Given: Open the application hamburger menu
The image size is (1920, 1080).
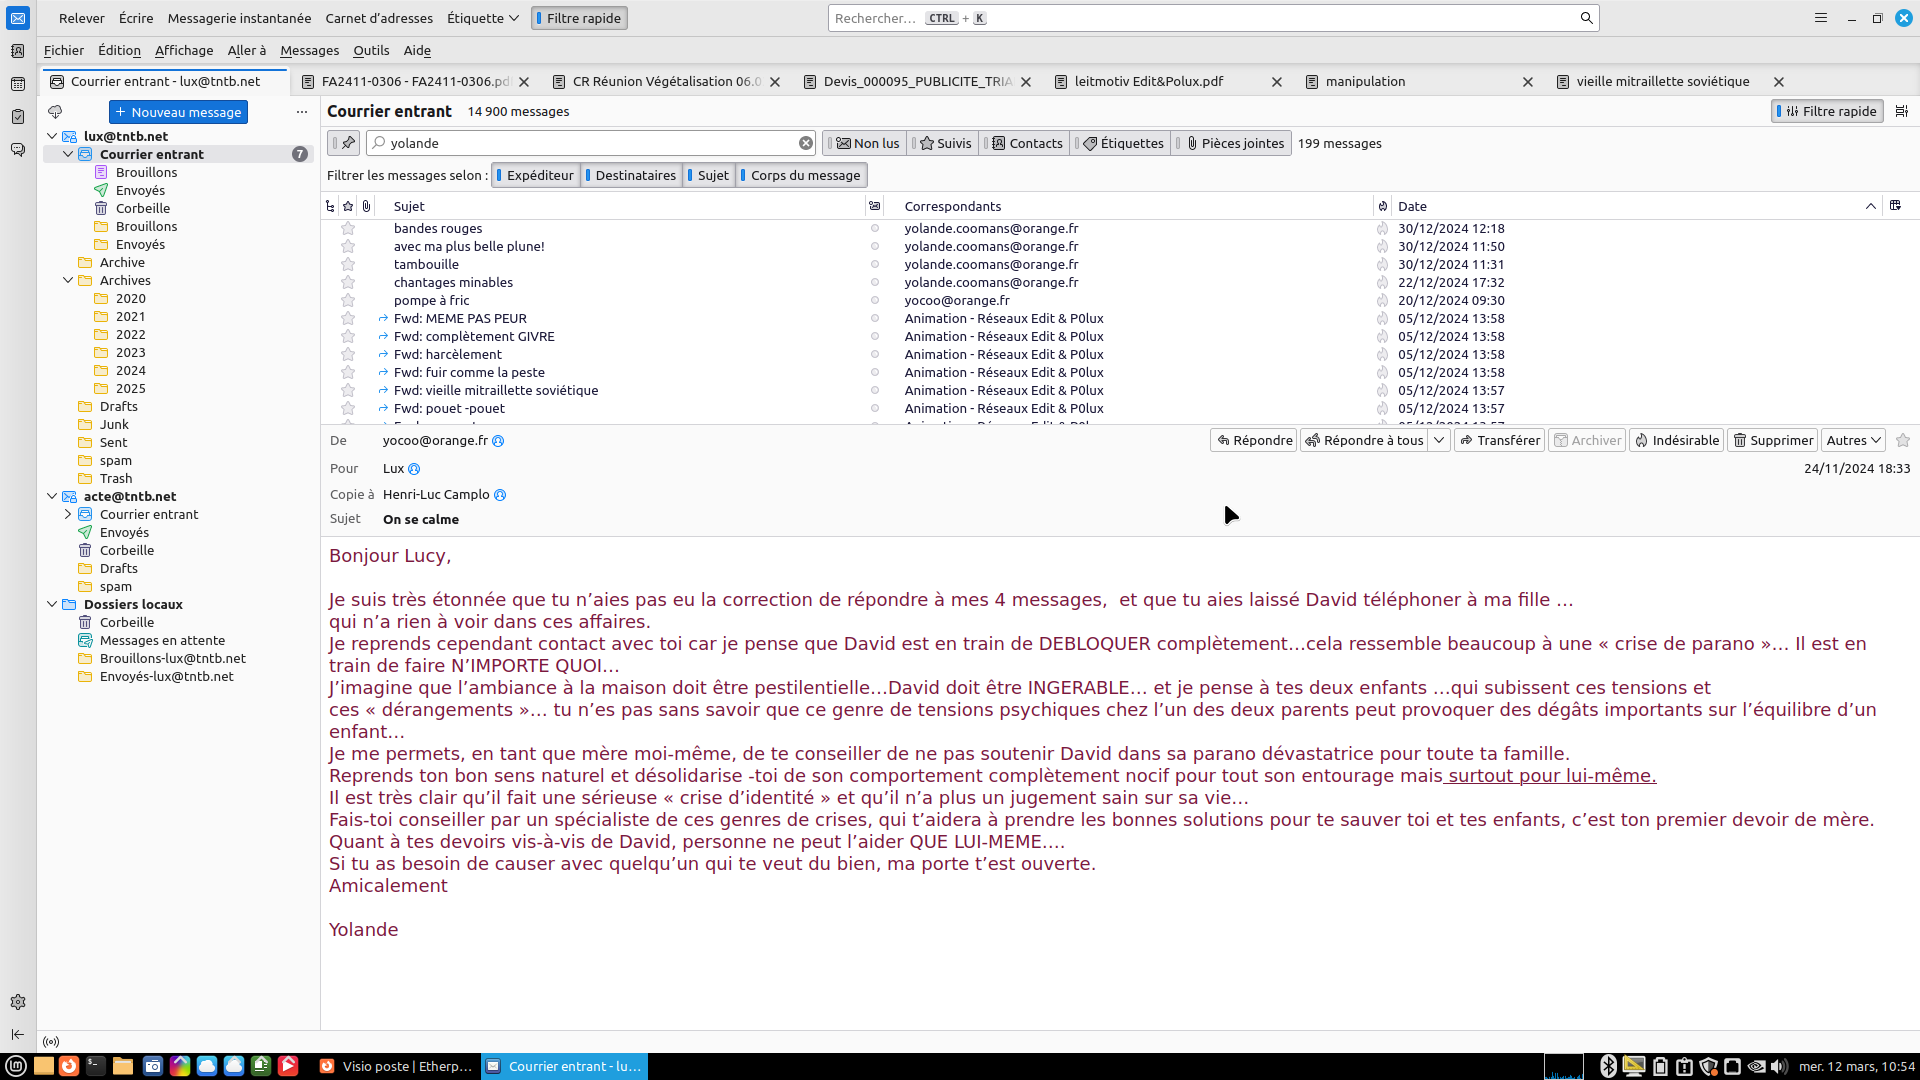Looking at the screenshot, I should (x=1821, y=18).
